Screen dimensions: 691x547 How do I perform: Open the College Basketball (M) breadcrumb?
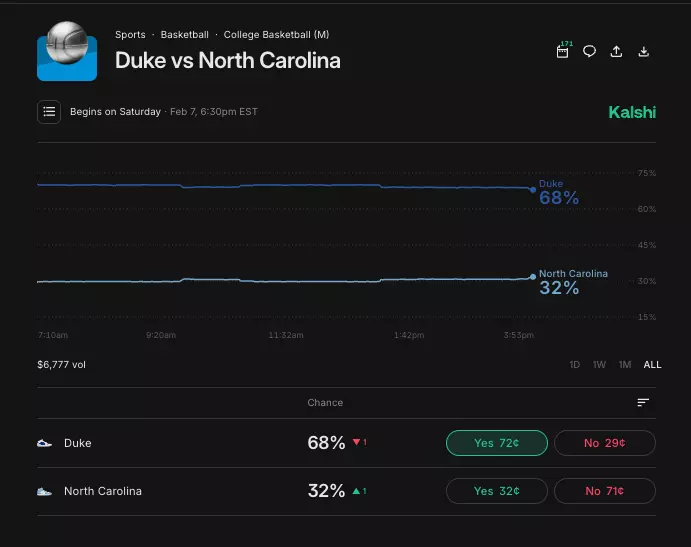click(276, 35)
